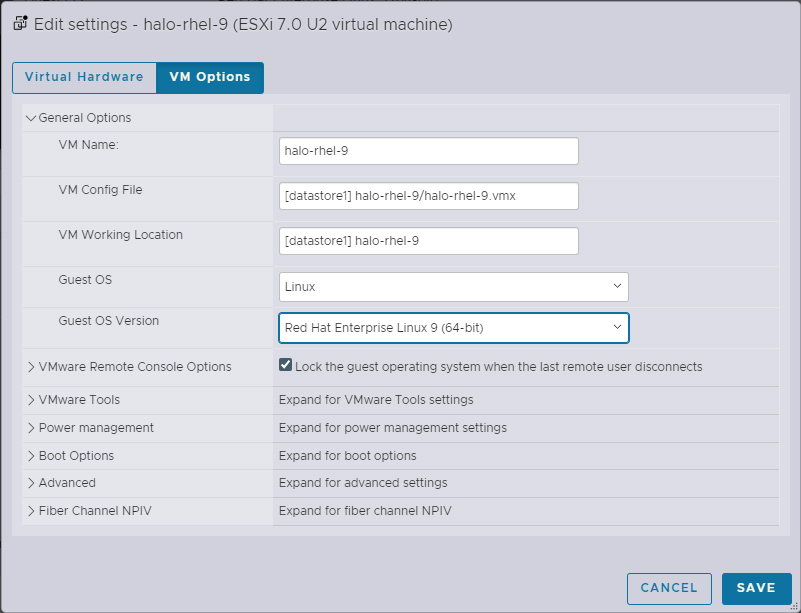Expand VMware Remote Console Options
Image resolution: width=801 pixels, height=613 pixels.
[x=31, y=367]
